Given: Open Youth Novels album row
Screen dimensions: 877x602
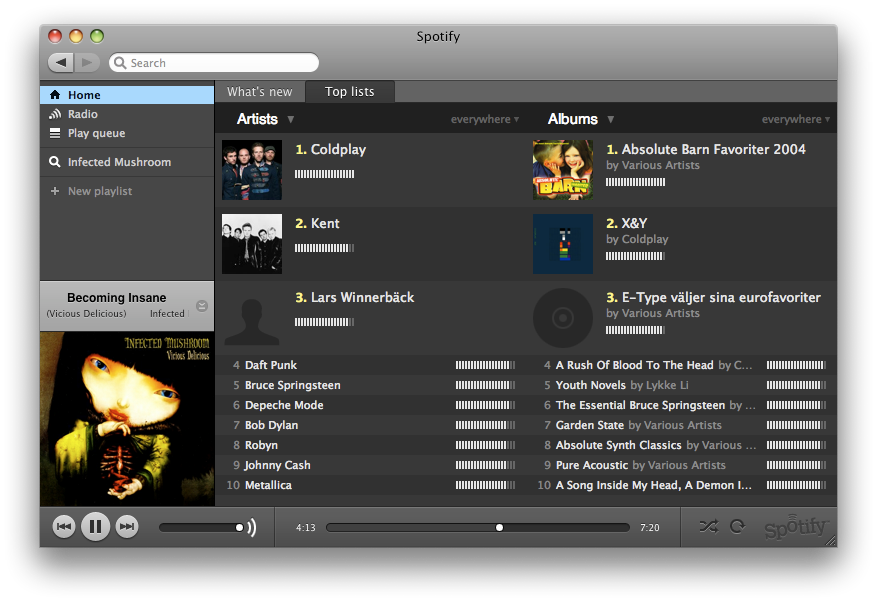Looking at the screenshot, I should tap(681, 385).
